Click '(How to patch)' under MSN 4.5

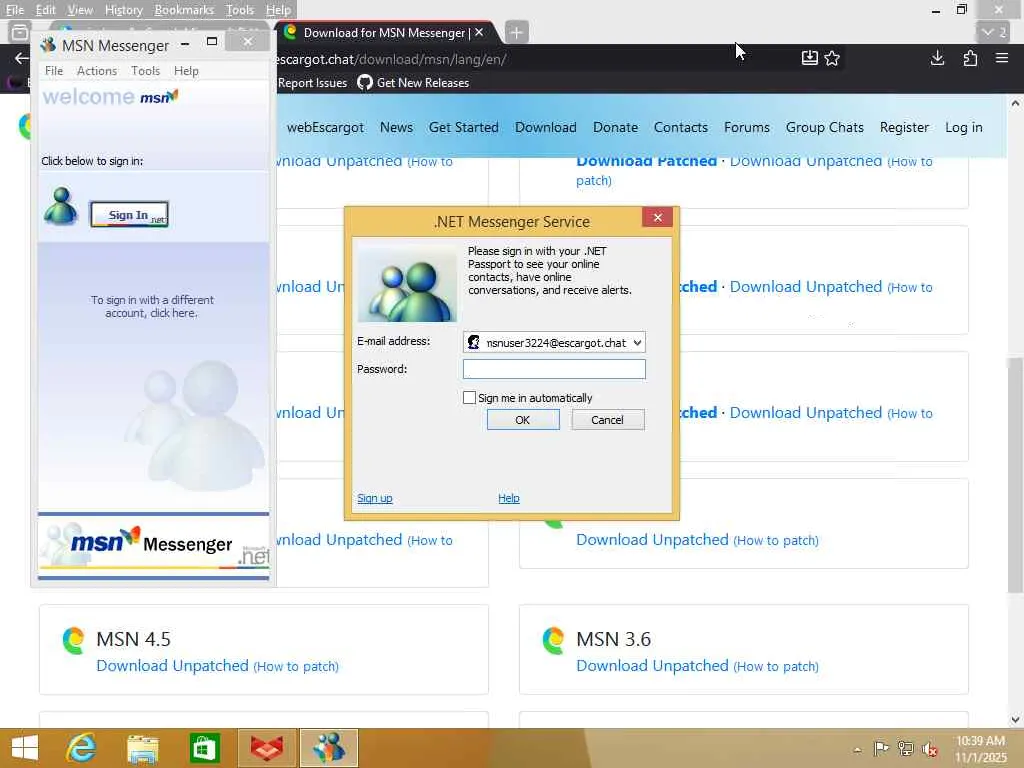(x=296, y=666)
